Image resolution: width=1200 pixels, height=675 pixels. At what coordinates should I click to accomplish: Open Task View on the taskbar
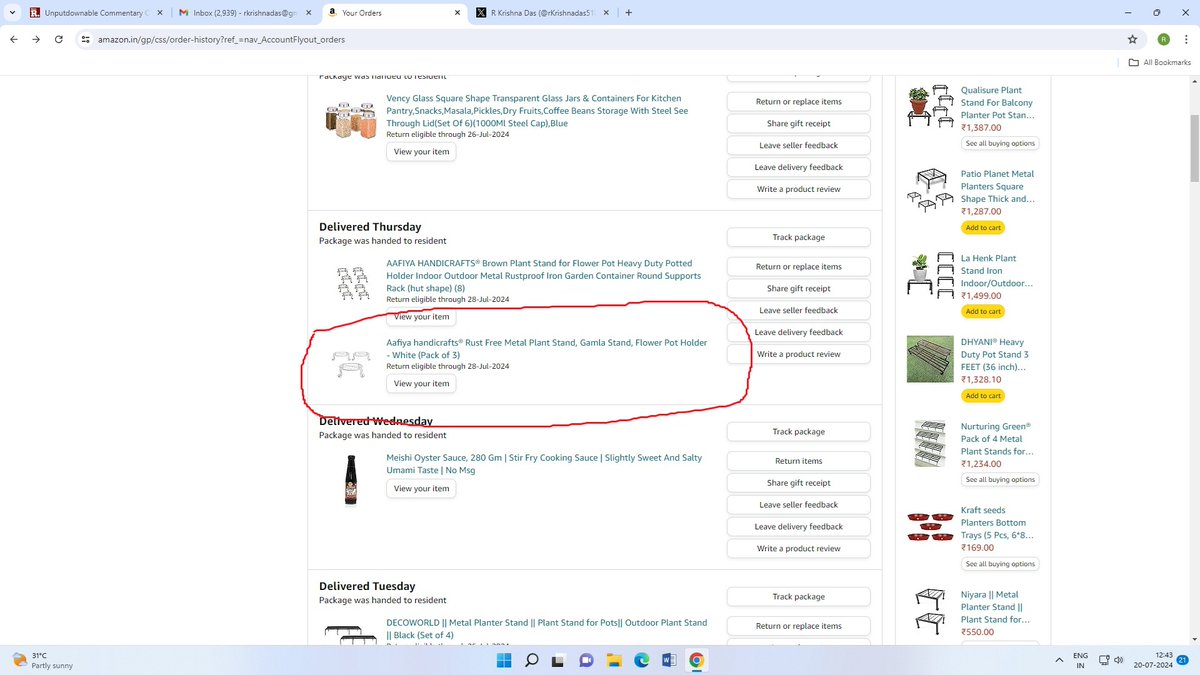559,660
